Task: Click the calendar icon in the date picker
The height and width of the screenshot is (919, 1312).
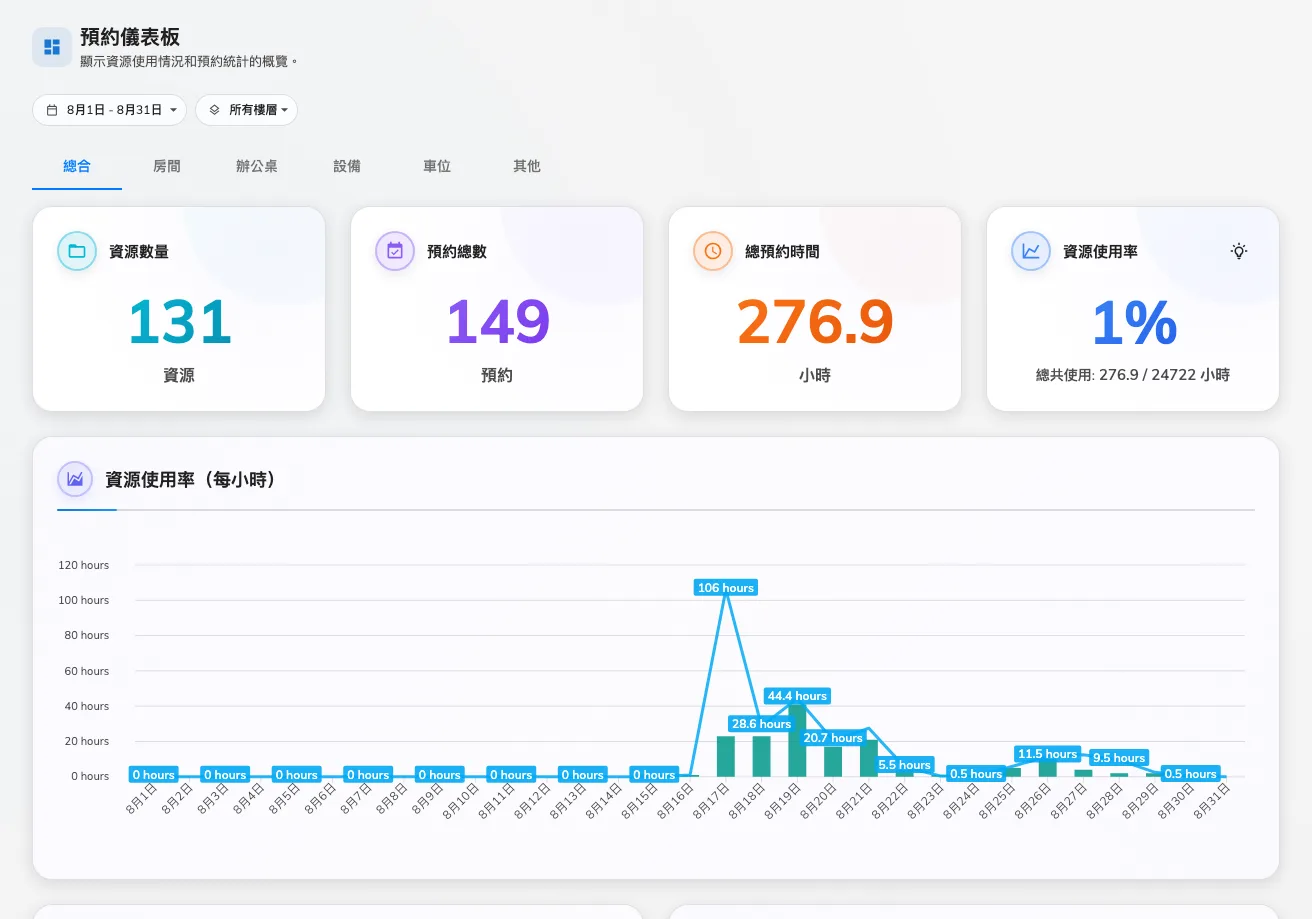Action: 52,110
